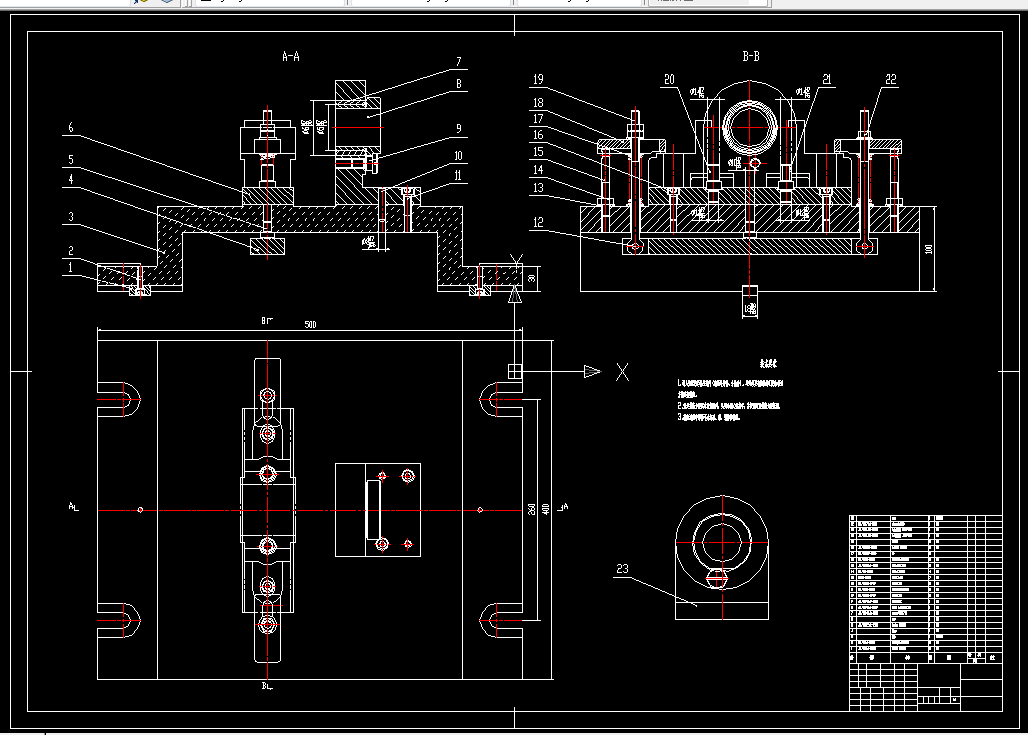Select part callout number 20
This screenshot has height=735, width=1028.
669,79
